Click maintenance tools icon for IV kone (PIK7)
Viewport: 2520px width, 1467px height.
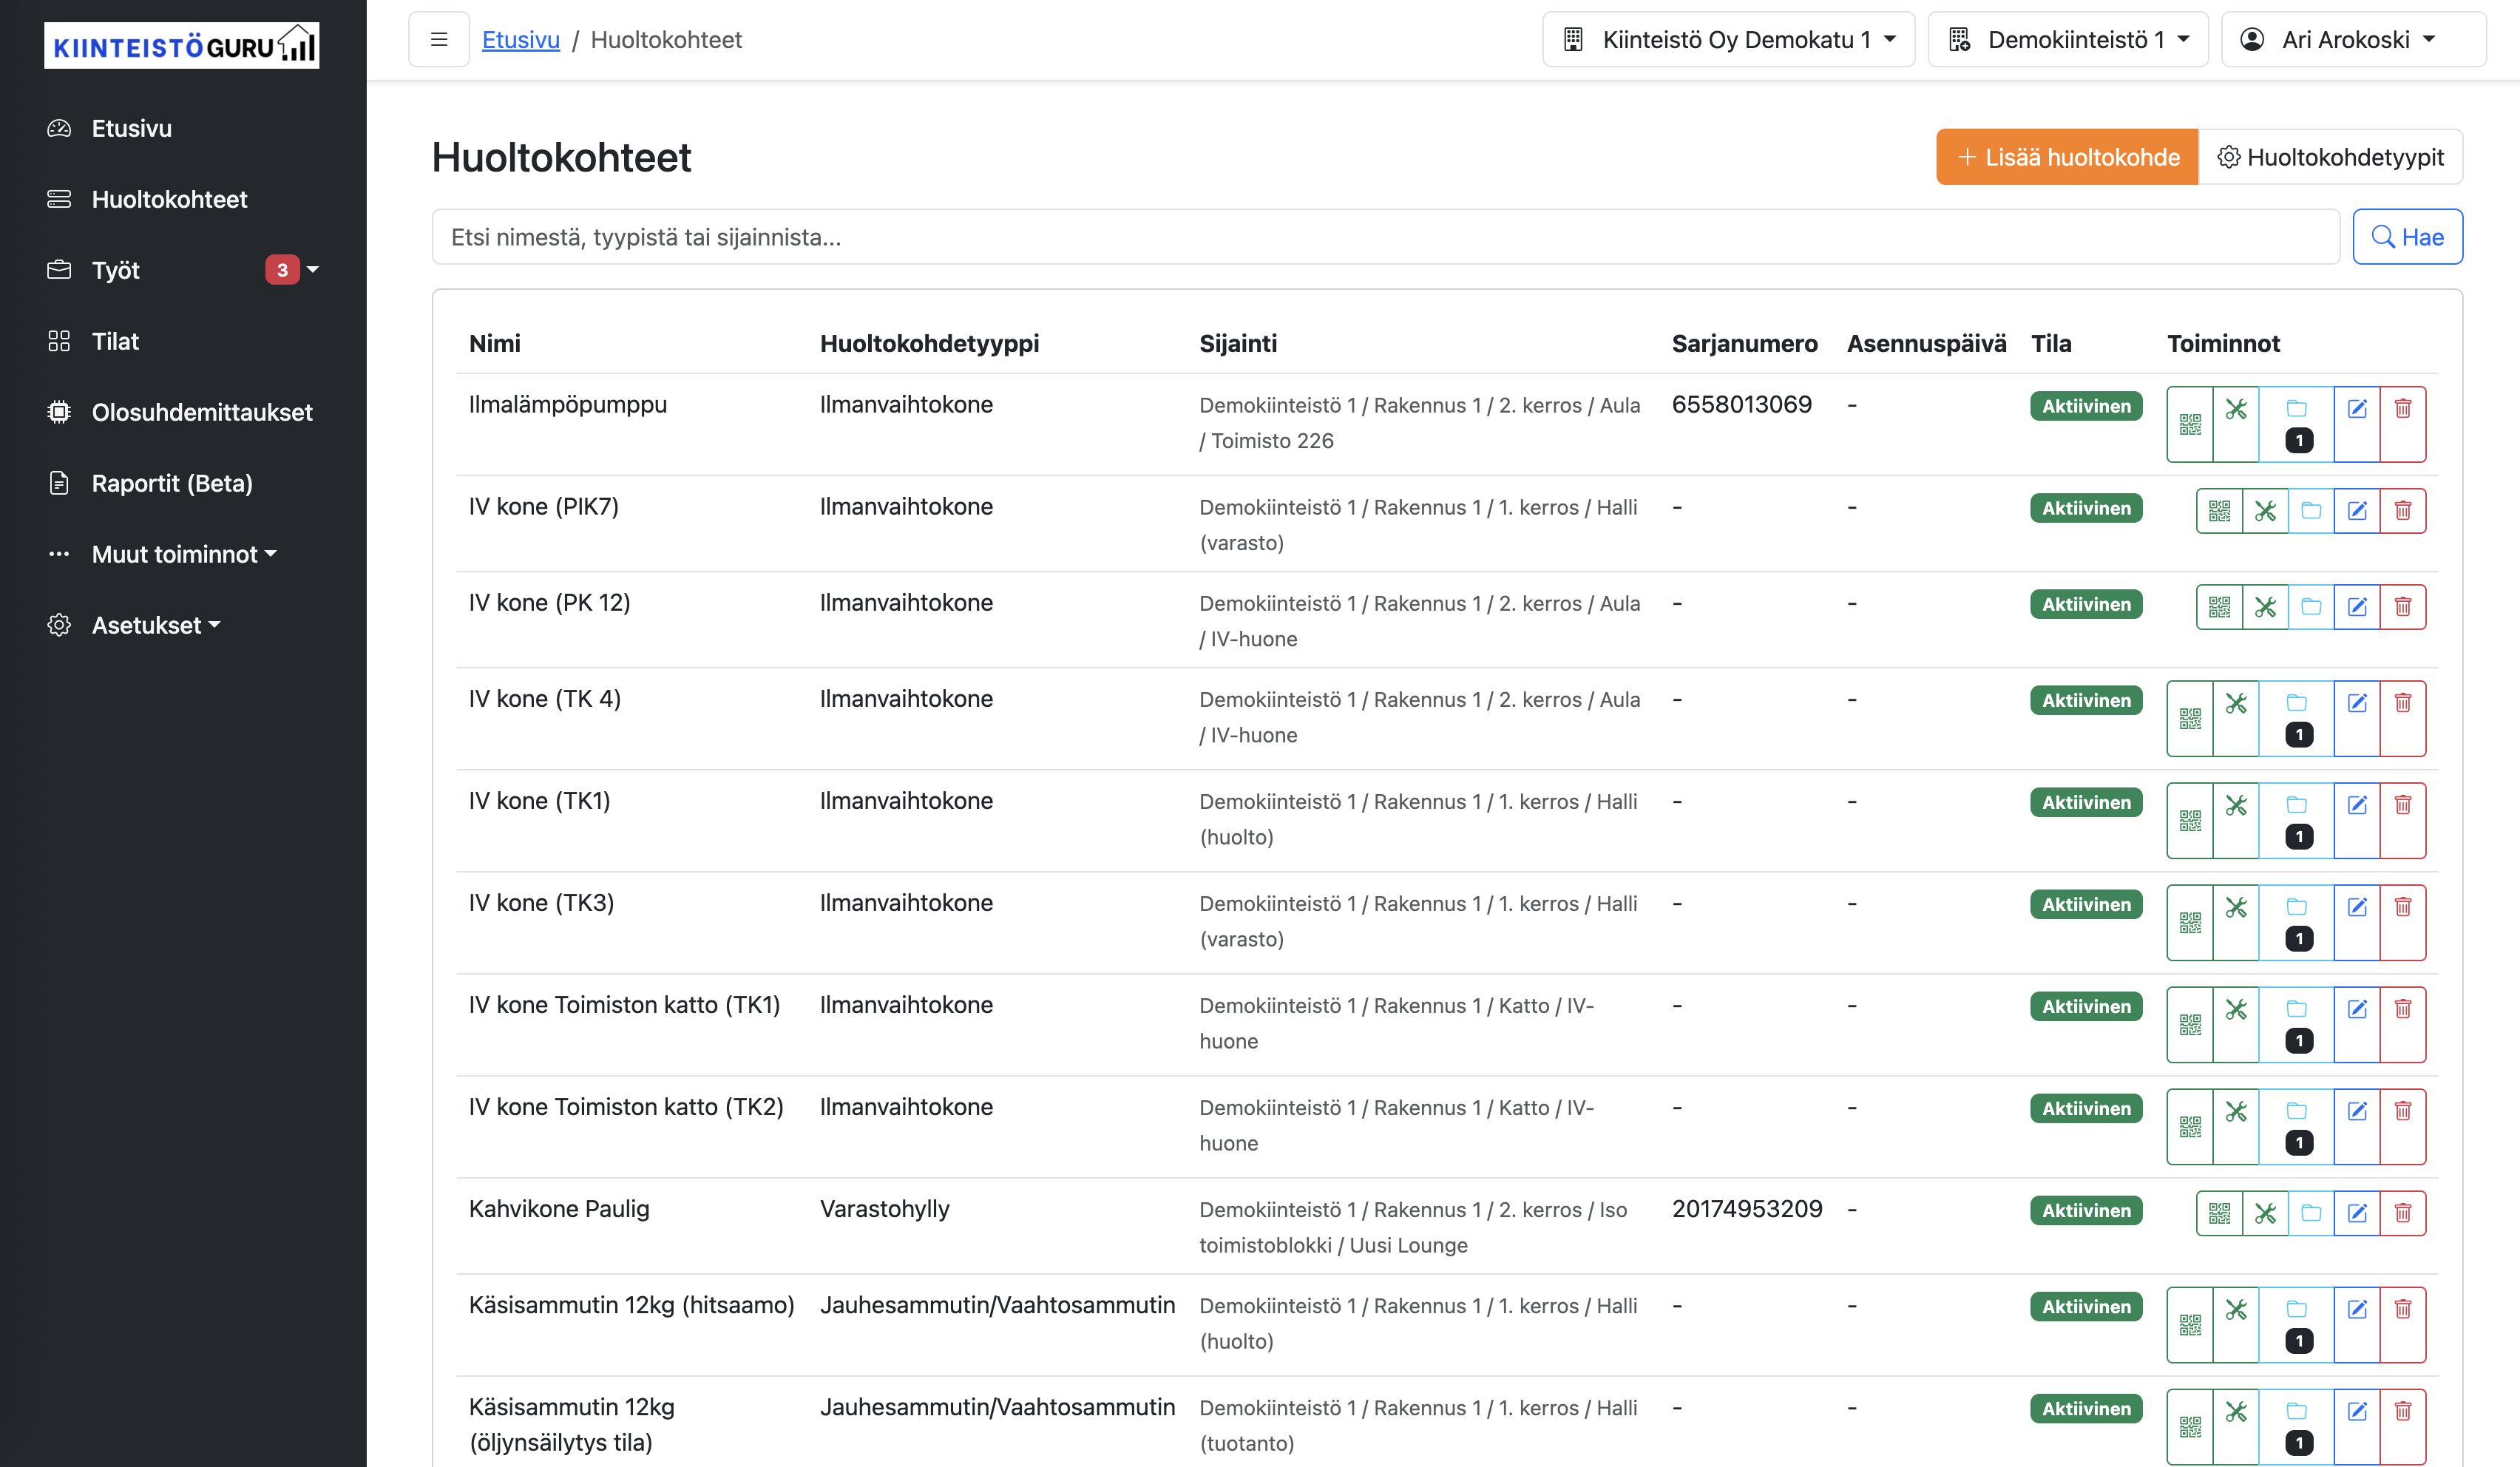2265,511
